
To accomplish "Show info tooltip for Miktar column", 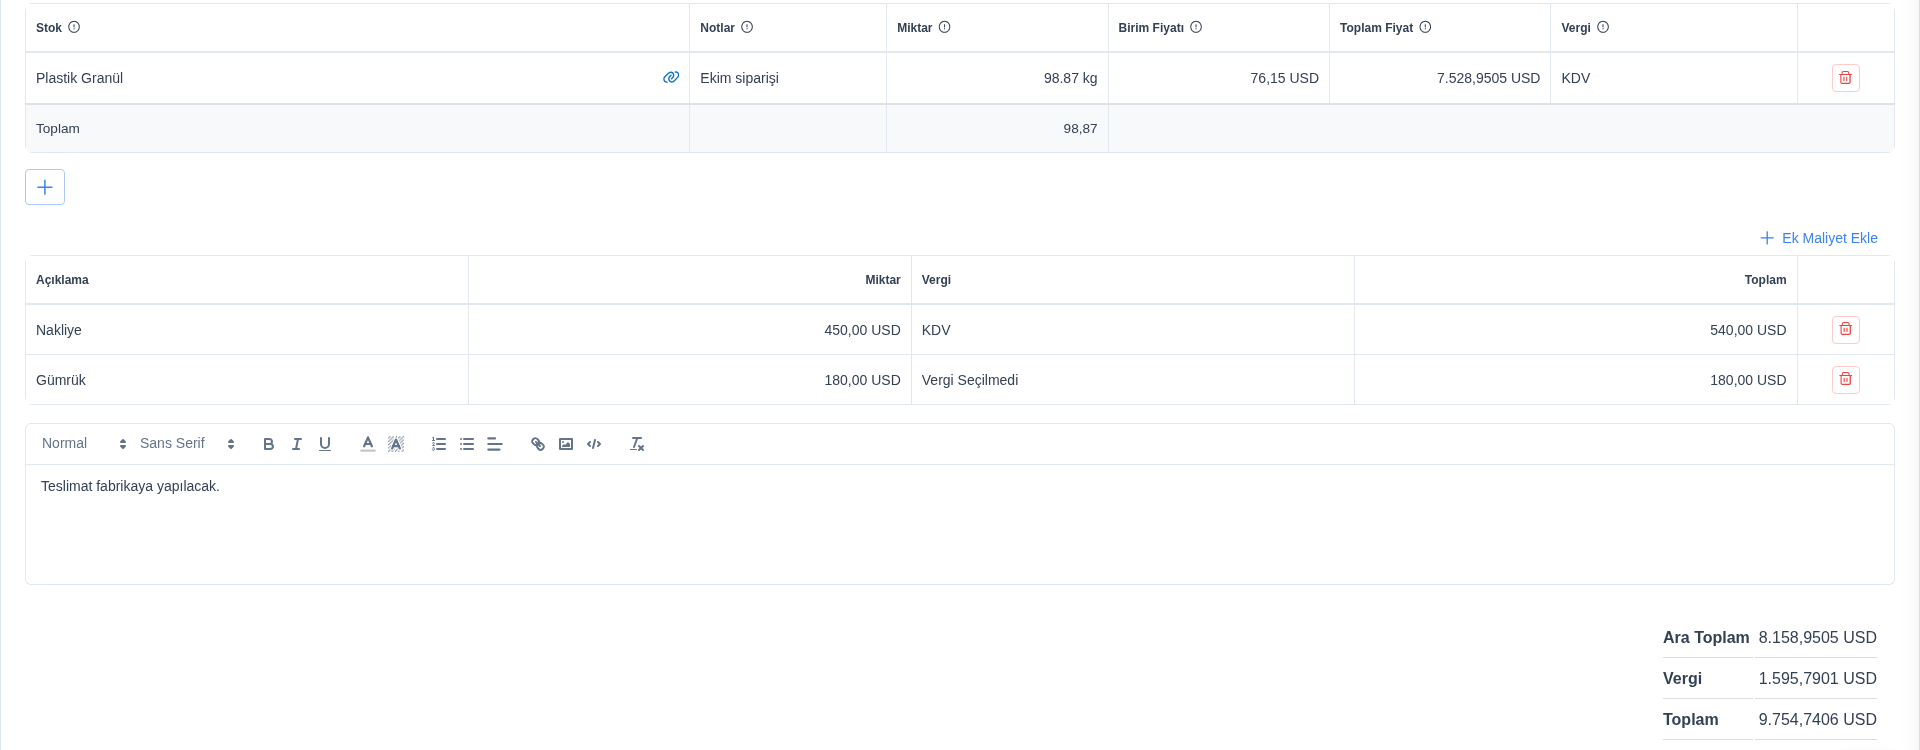I will (x=944, y=27).
